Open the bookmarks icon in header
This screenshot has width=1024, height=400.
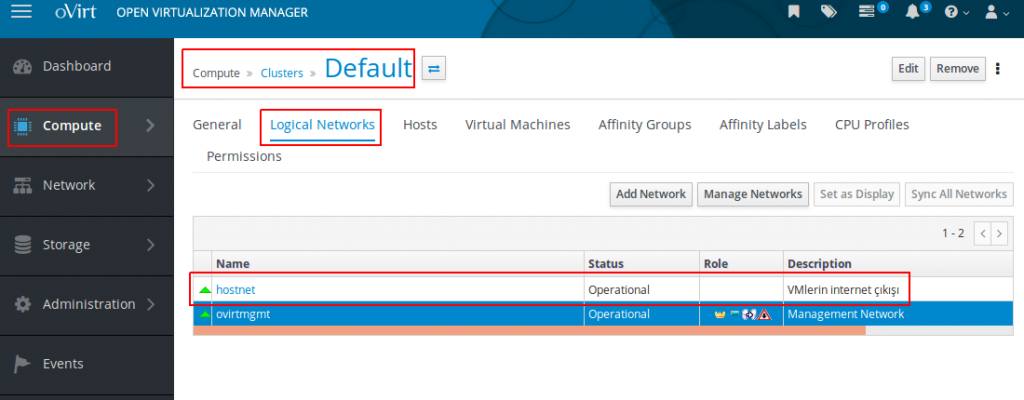pos(793,12)
